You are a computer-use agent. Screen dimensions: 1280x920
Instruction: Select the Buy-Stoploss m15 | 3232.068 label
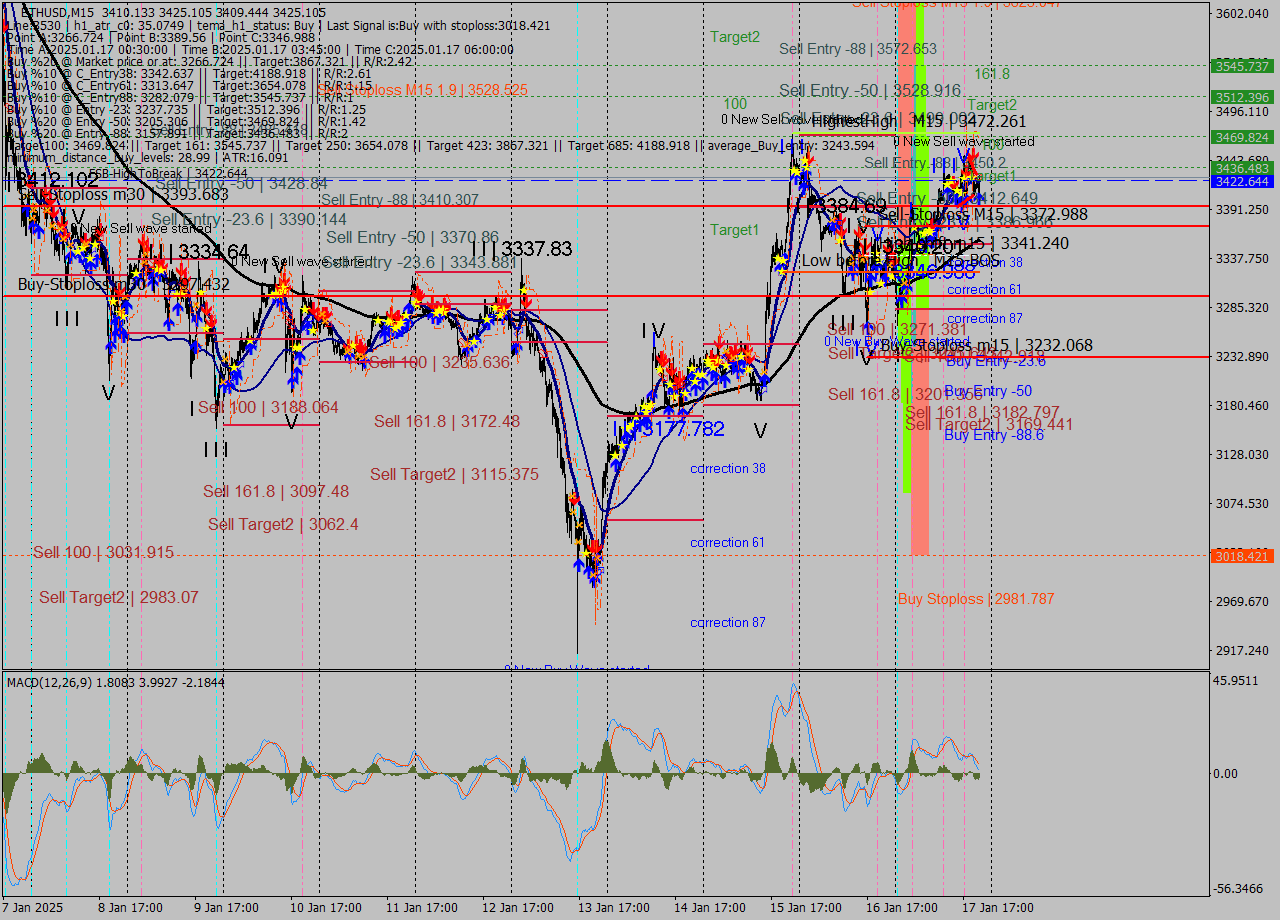(x=986, y=345)
